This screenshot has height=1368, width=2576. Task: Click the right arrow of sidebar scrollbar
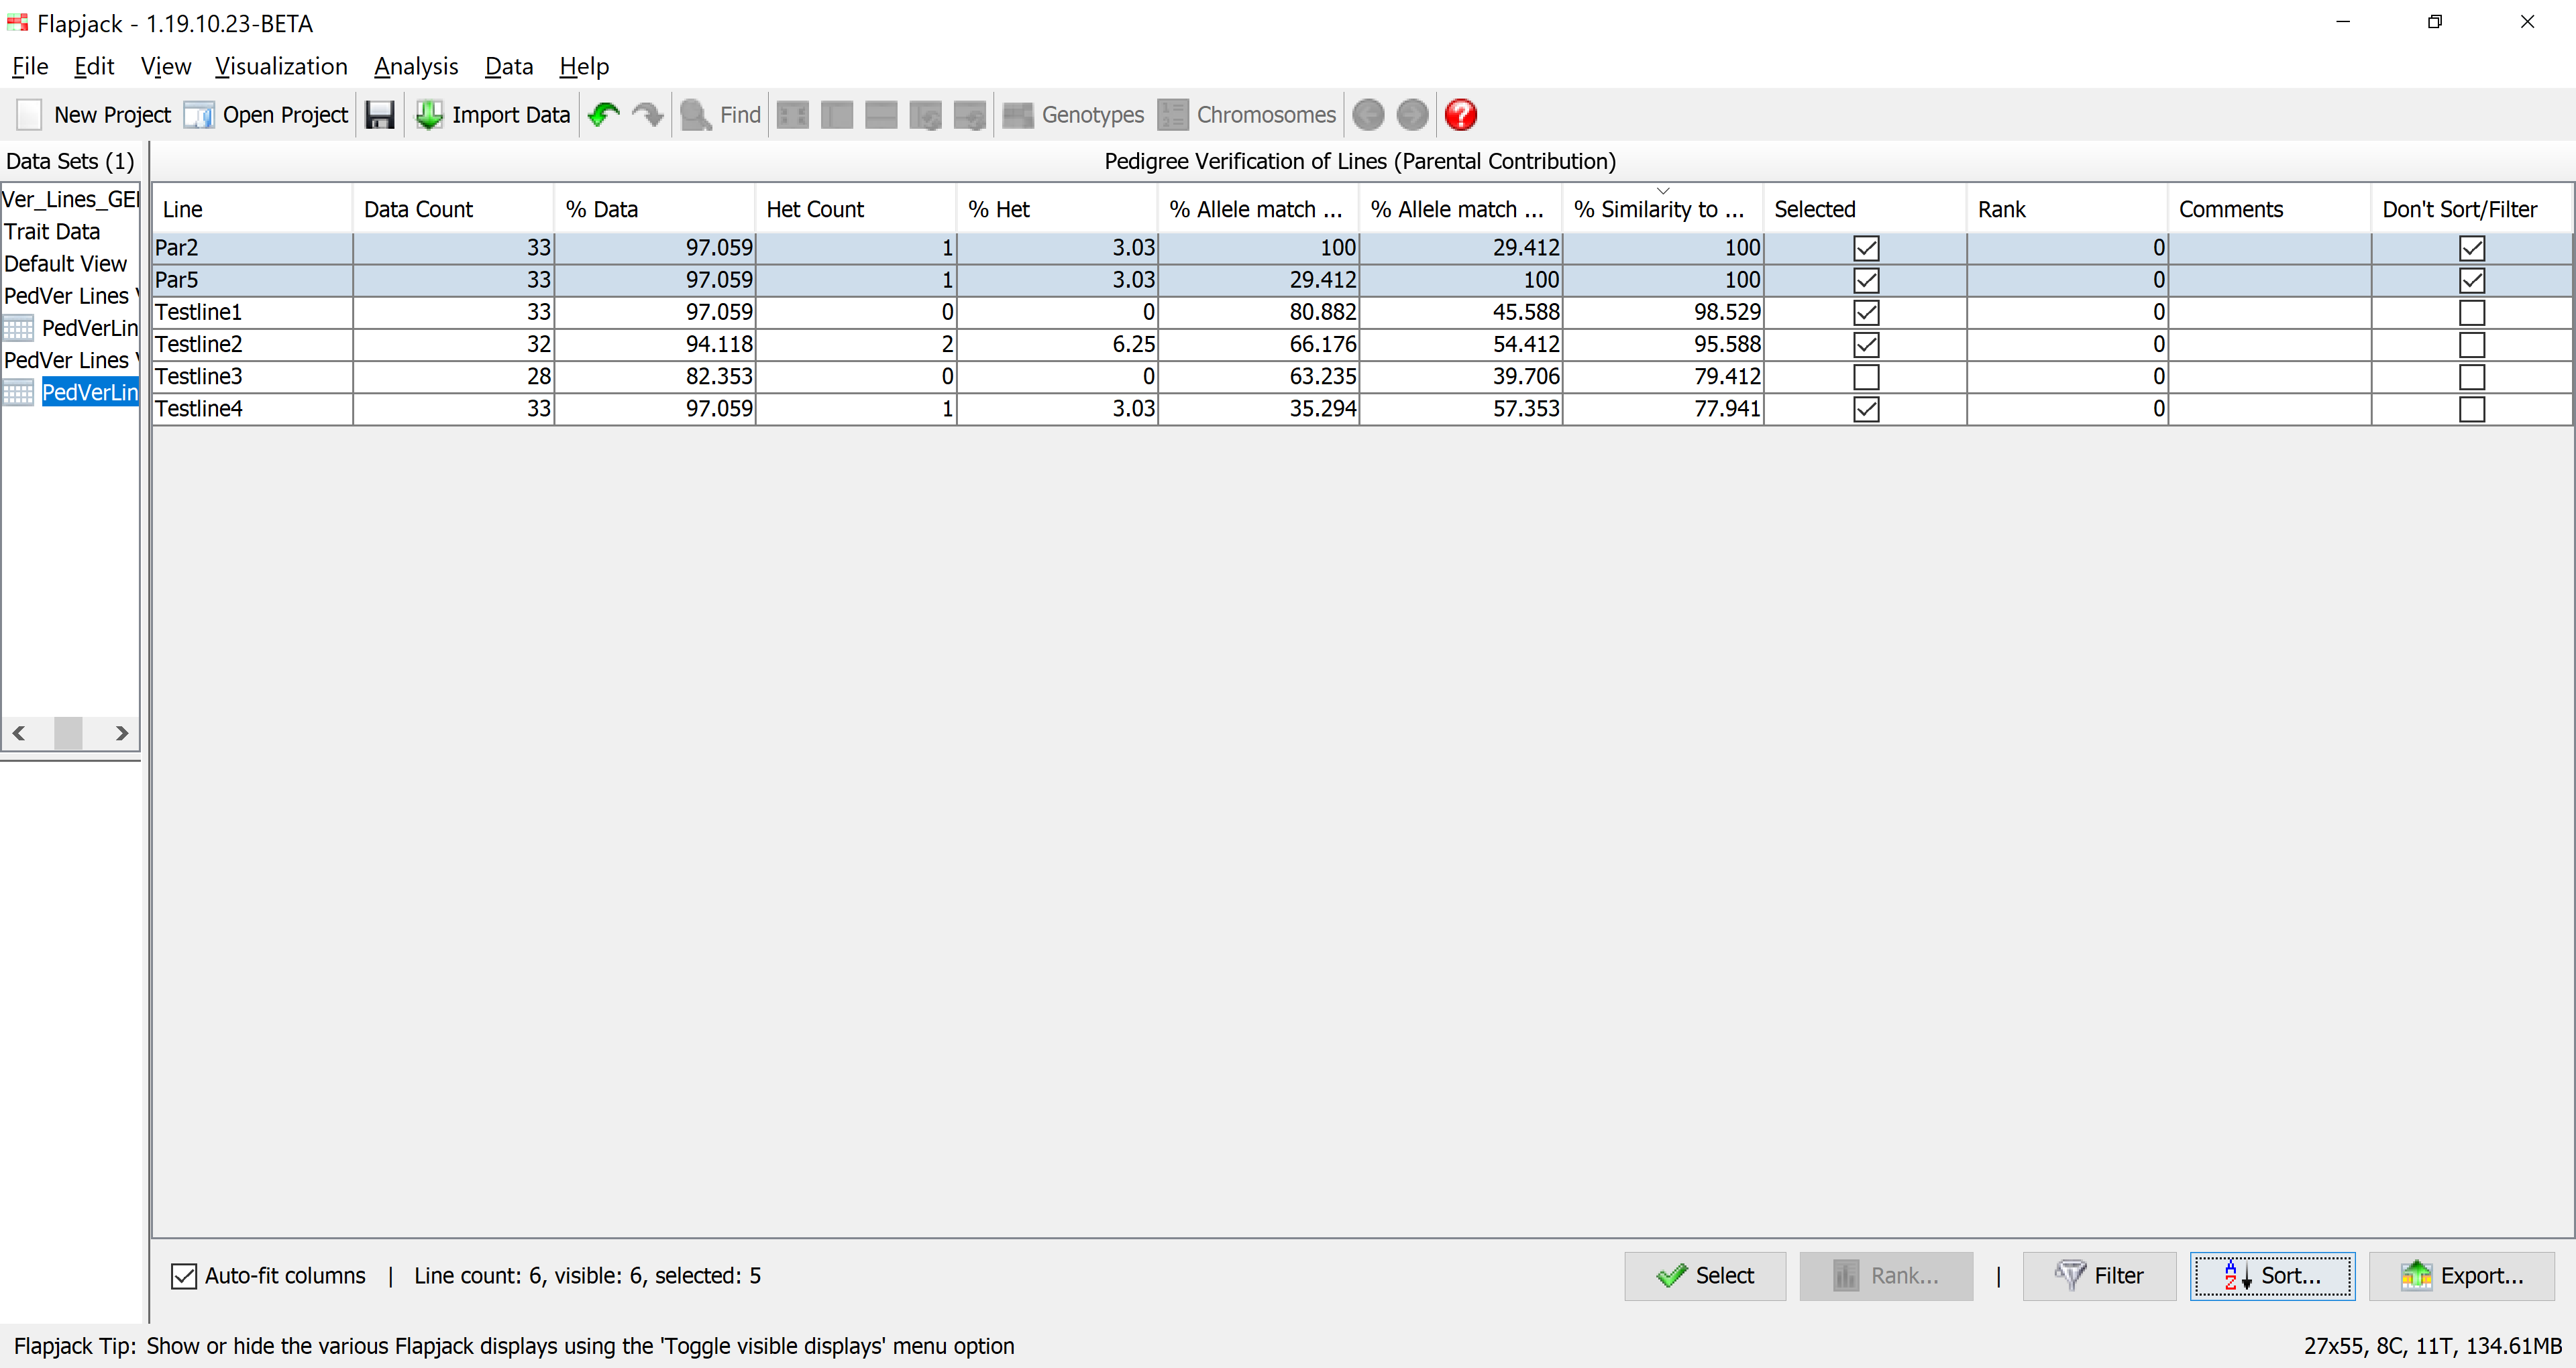click(x=121, y=733)
